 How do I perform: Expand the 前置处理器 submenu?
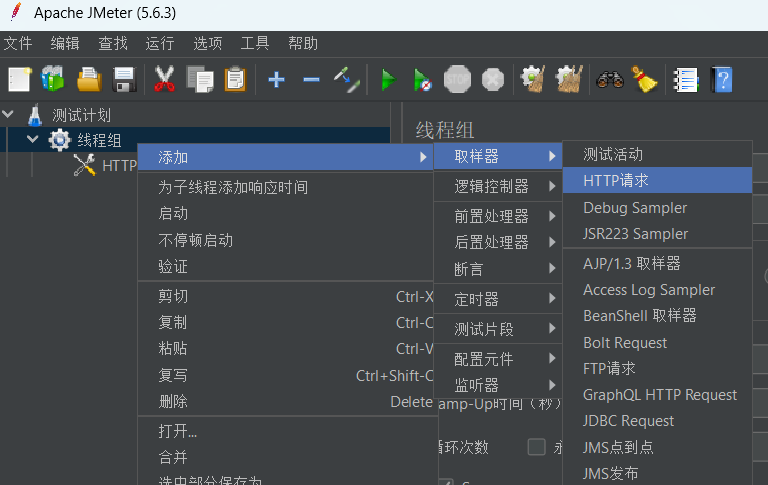coord(498,216)
